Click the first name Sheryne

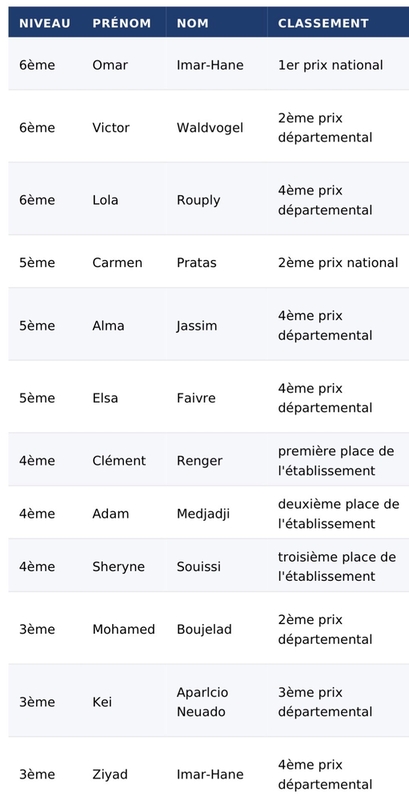point(118,567)
